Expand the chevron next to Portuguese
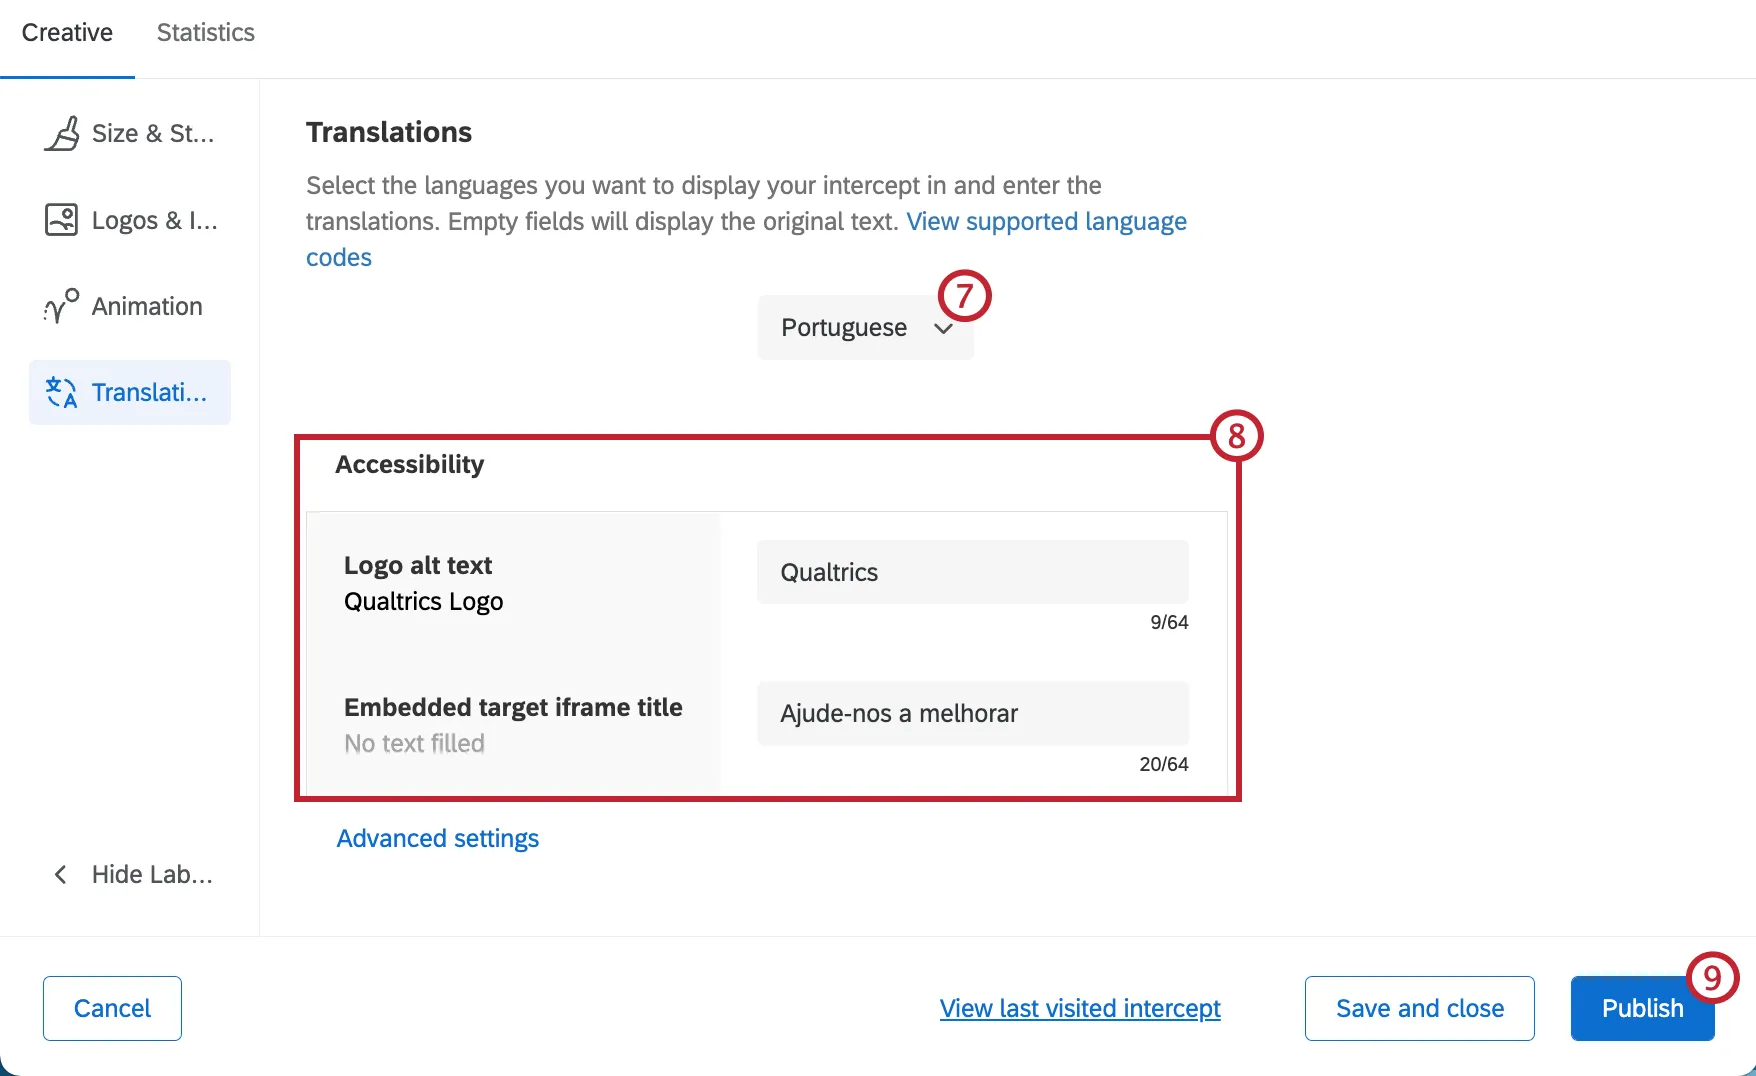The height and width of the screenshot is (1076, 1756). pos(941,328)
